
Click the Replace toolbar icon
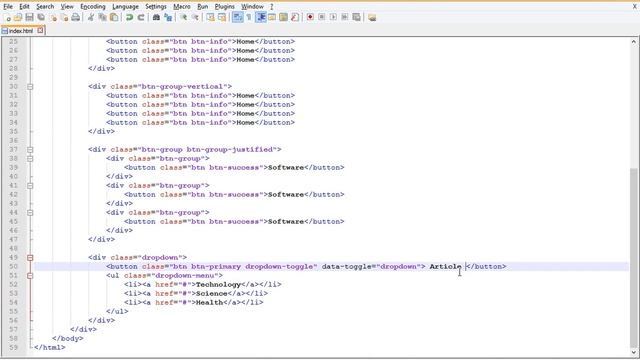(168, 18)
